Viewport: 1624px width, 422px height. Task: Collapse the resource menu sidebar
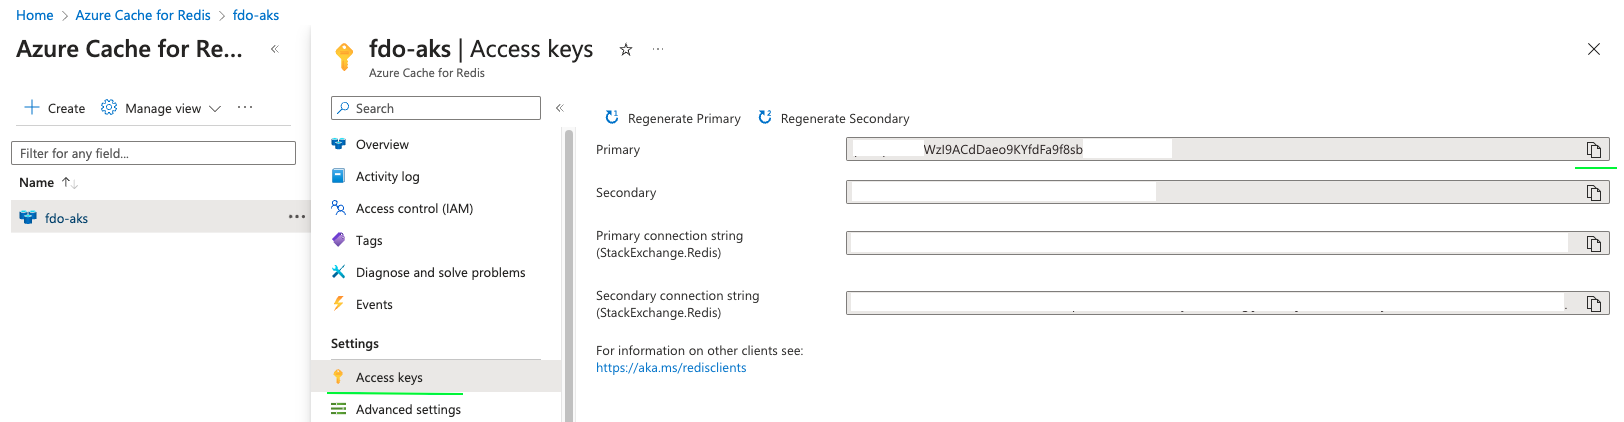(x=560, y=108)
